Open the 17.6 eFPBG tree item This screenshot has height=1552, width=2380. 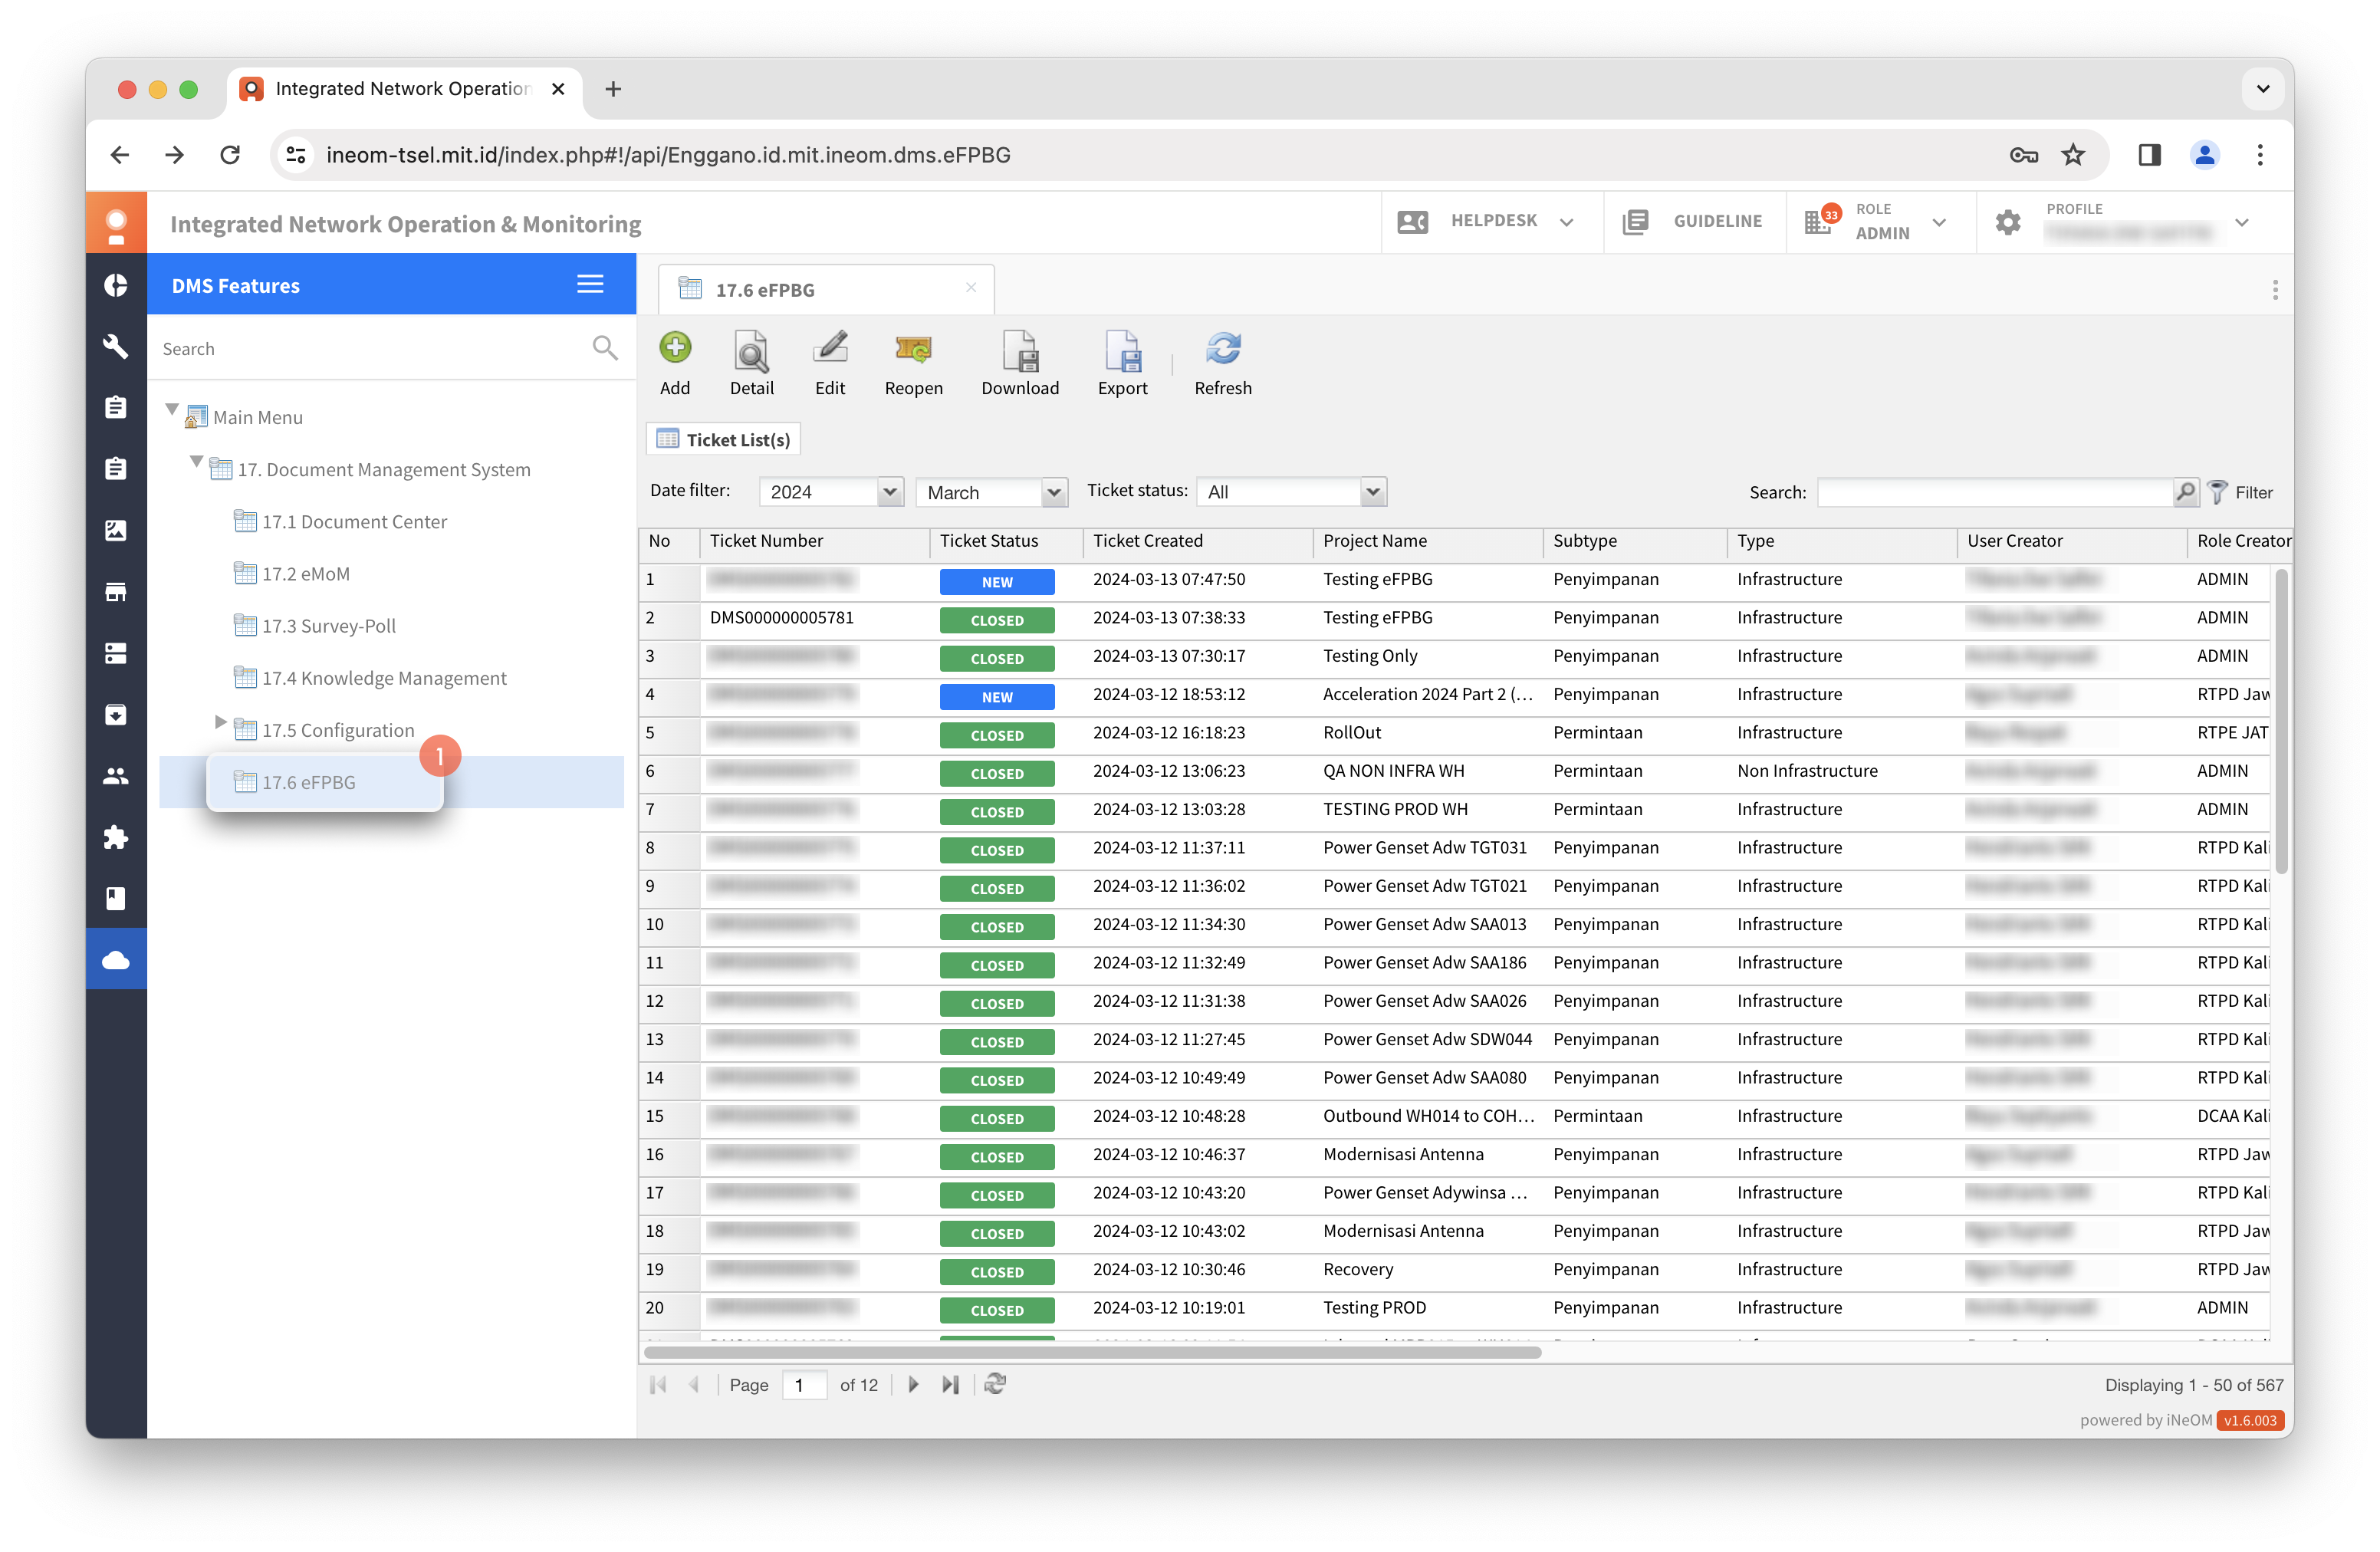(x=308, y=782)
